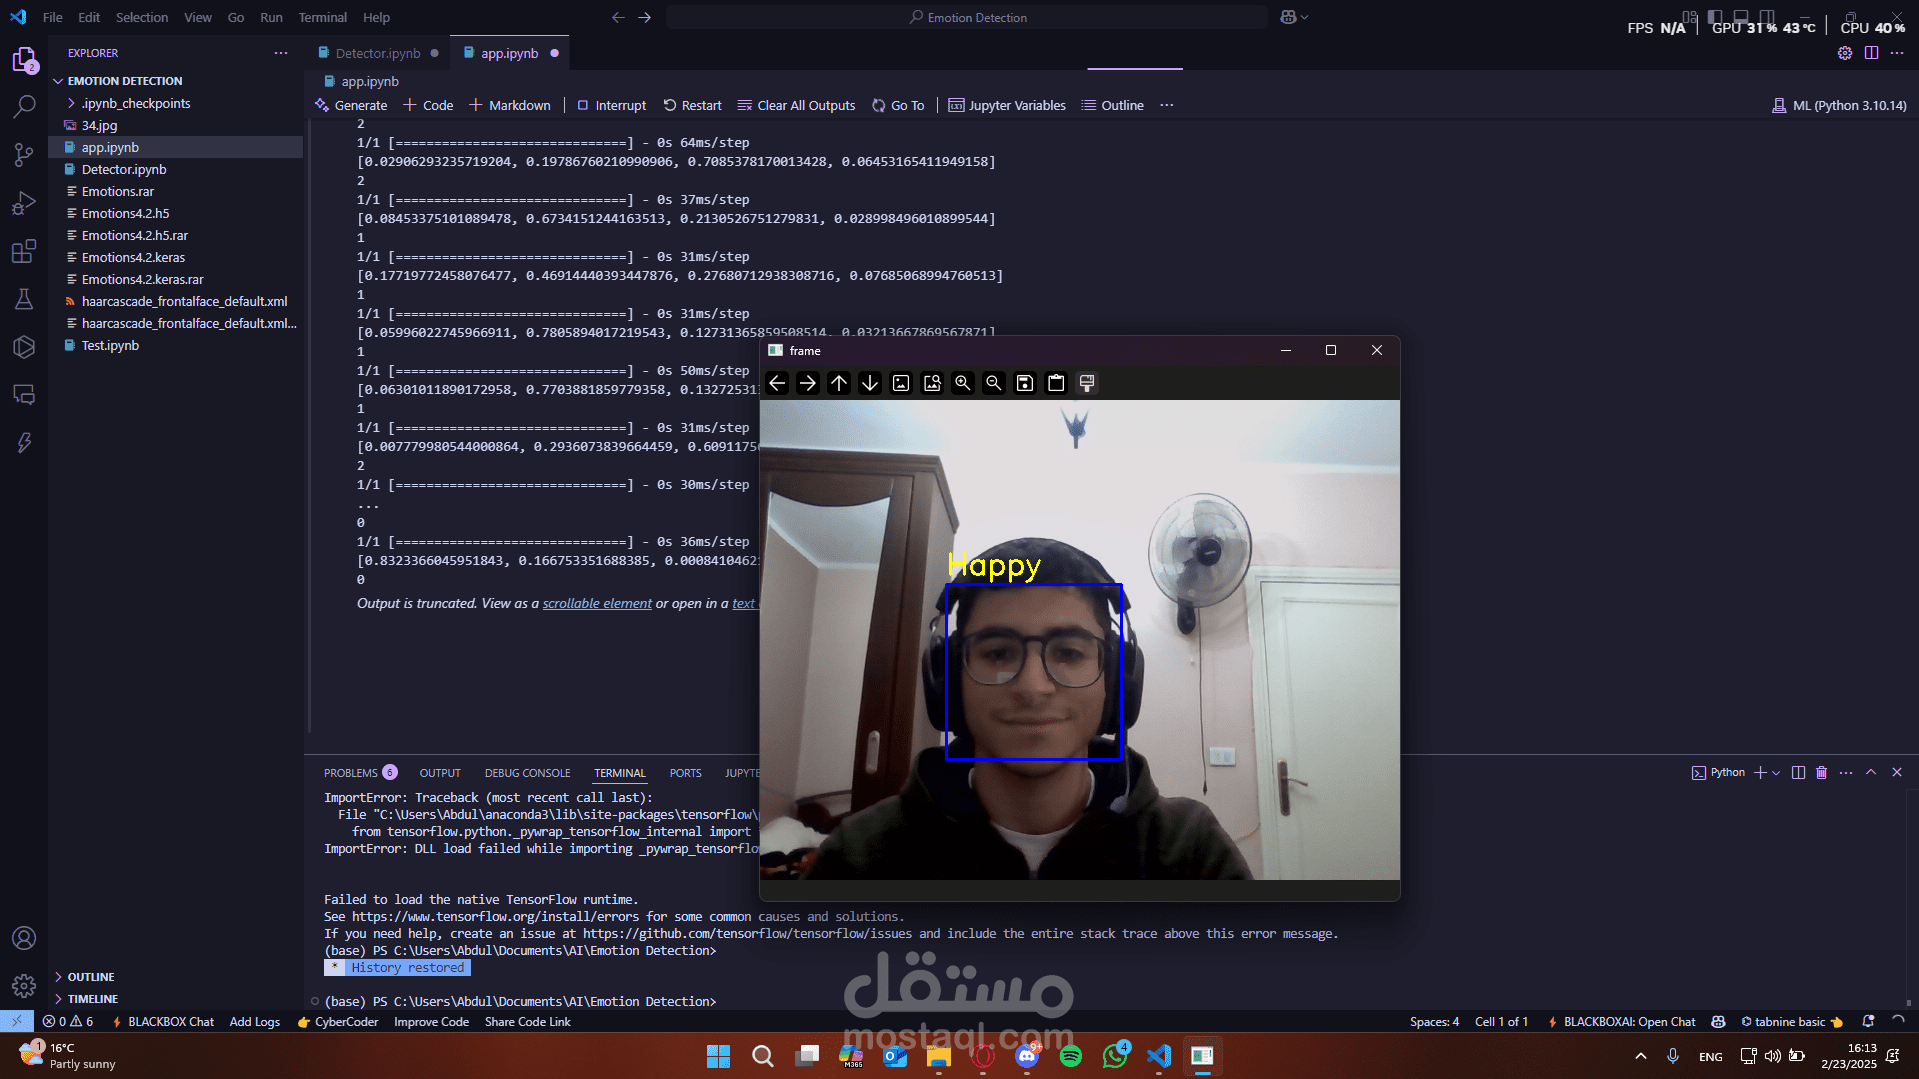Copy frame image to clipboard
The image size is (1919, 1079).
1056,383
